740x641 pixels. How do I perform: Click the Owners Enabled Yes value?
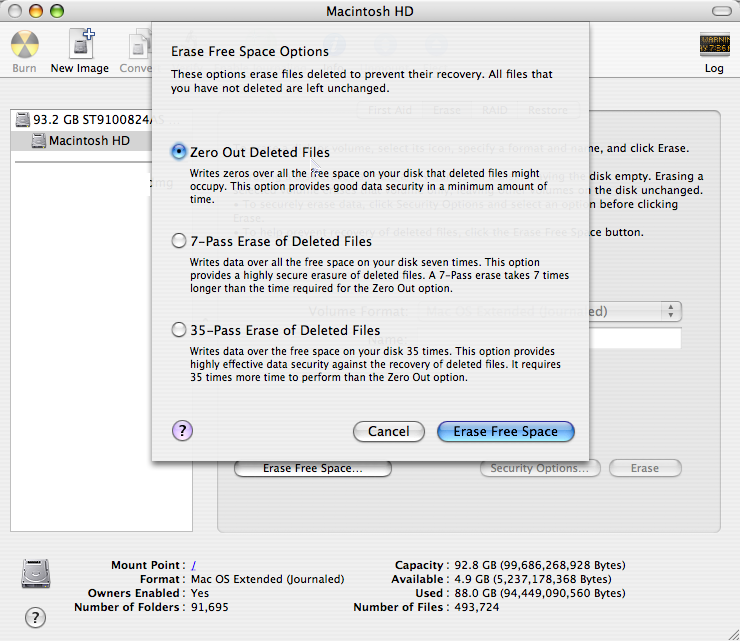tap(200, 593)
